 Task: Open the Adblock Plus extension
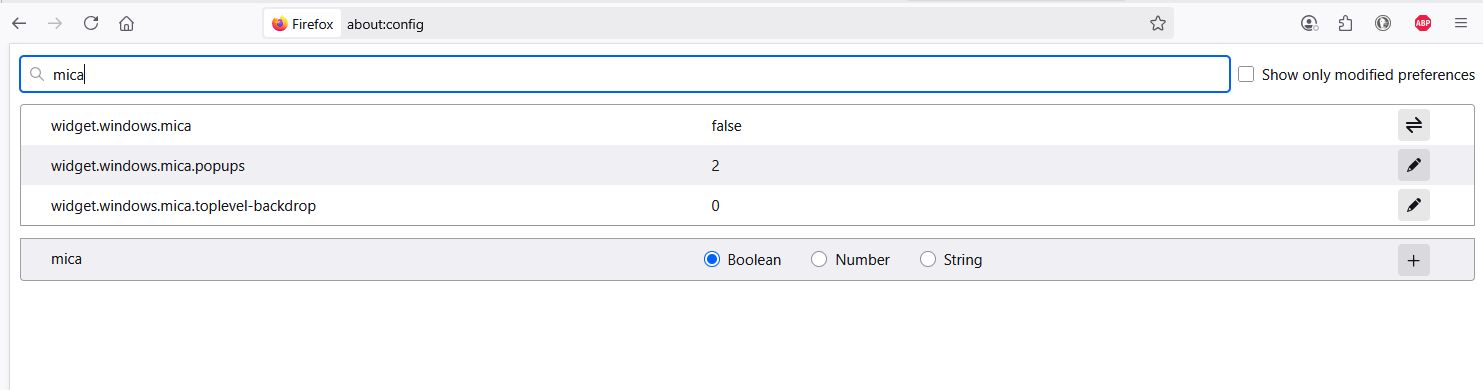1422,24
